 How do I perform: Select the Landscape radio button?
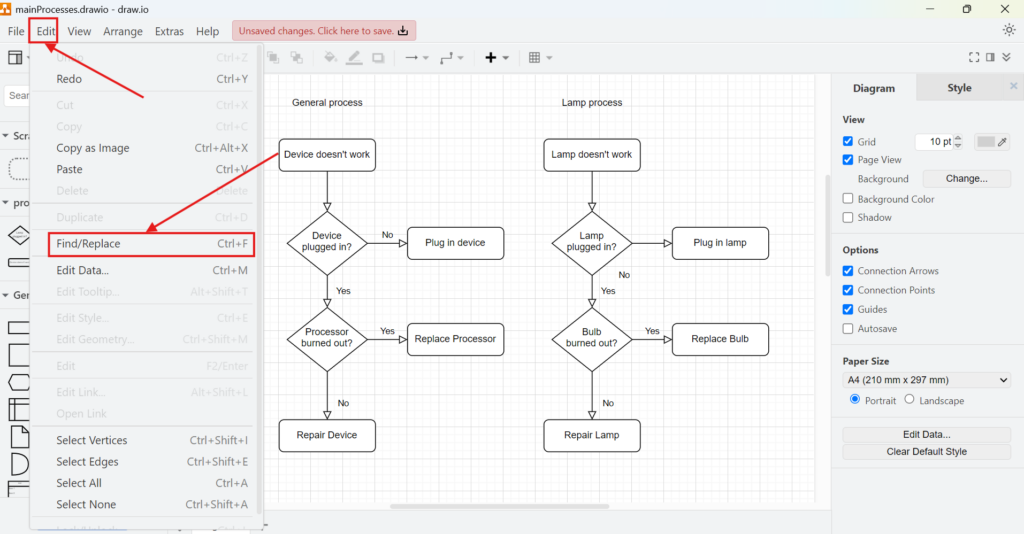point(909,400)
